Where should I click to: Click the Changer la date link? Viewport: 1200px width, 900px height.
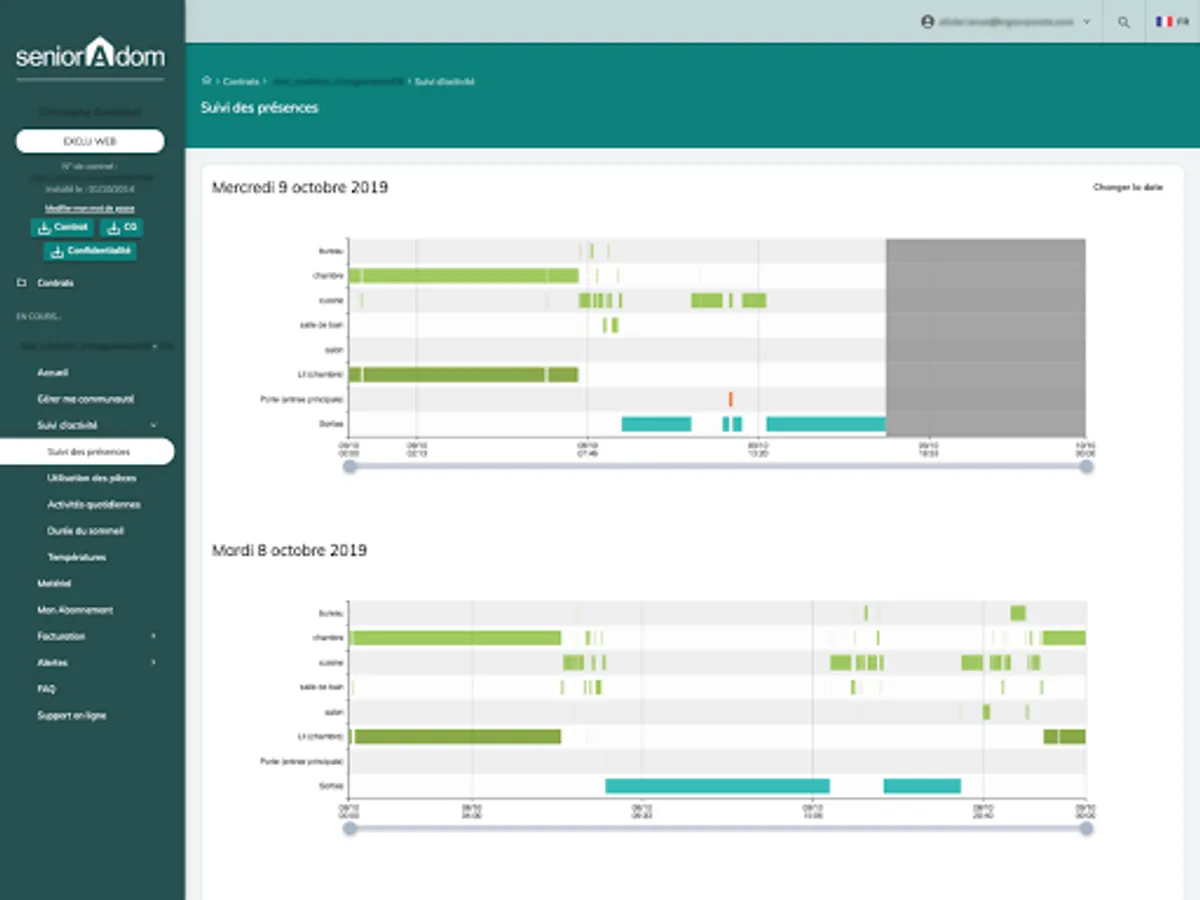(1127, 187)
